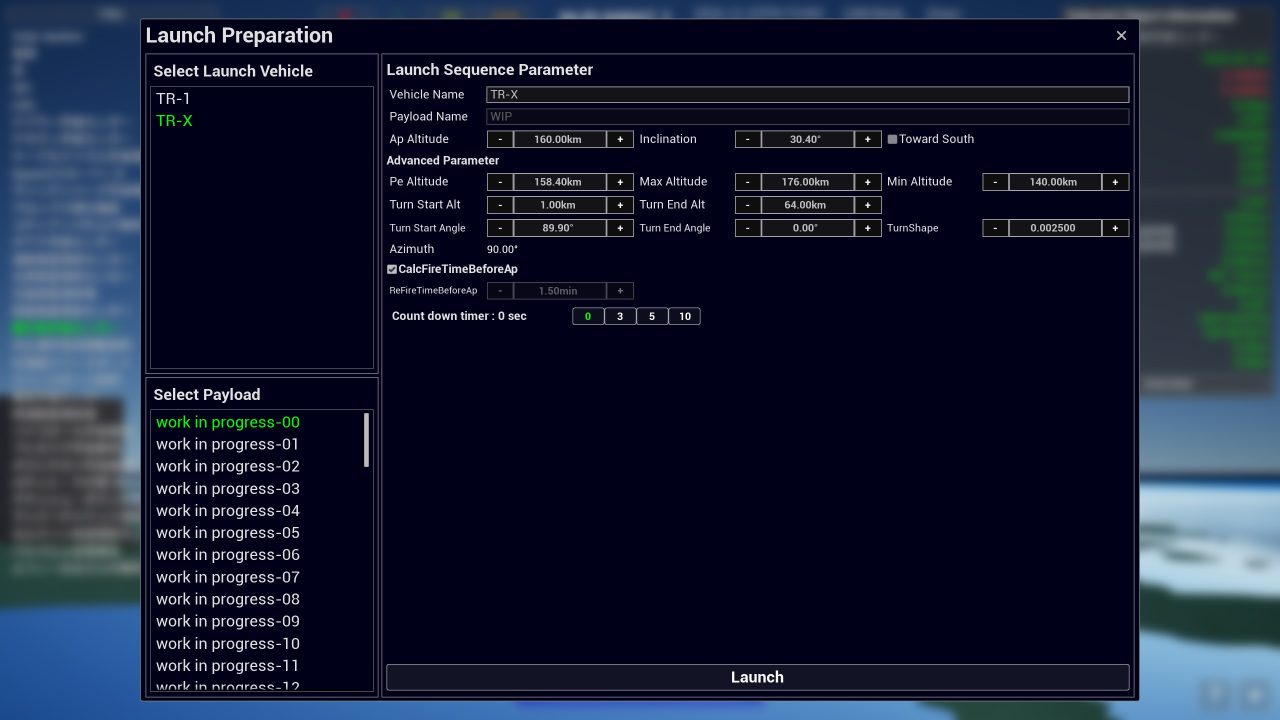Viewport: 1280px width, 720px height.
Task: Decrease Inclination with minus button
Action: pos(748,139)
